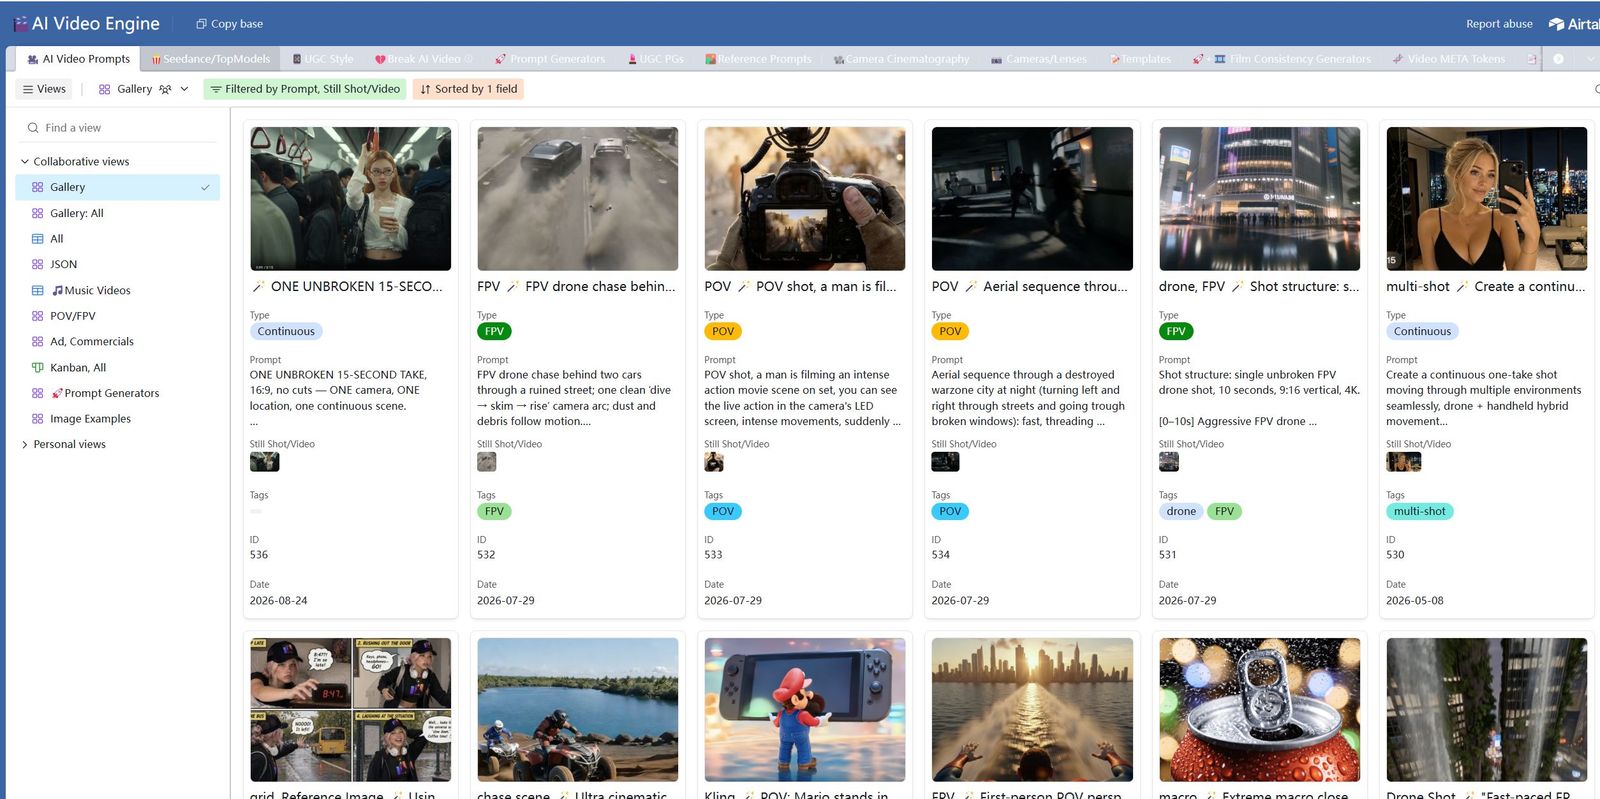Click the gallery icon beside Image Examples
This screenshot has height=799, width=1600.
pyautogui.click(x=38, y=419)
